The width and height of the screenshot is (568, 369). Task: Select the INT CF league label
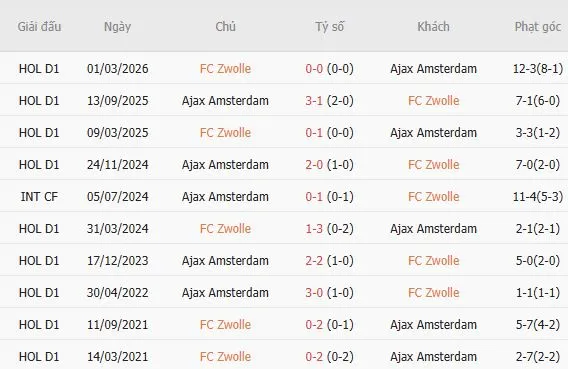39,197
